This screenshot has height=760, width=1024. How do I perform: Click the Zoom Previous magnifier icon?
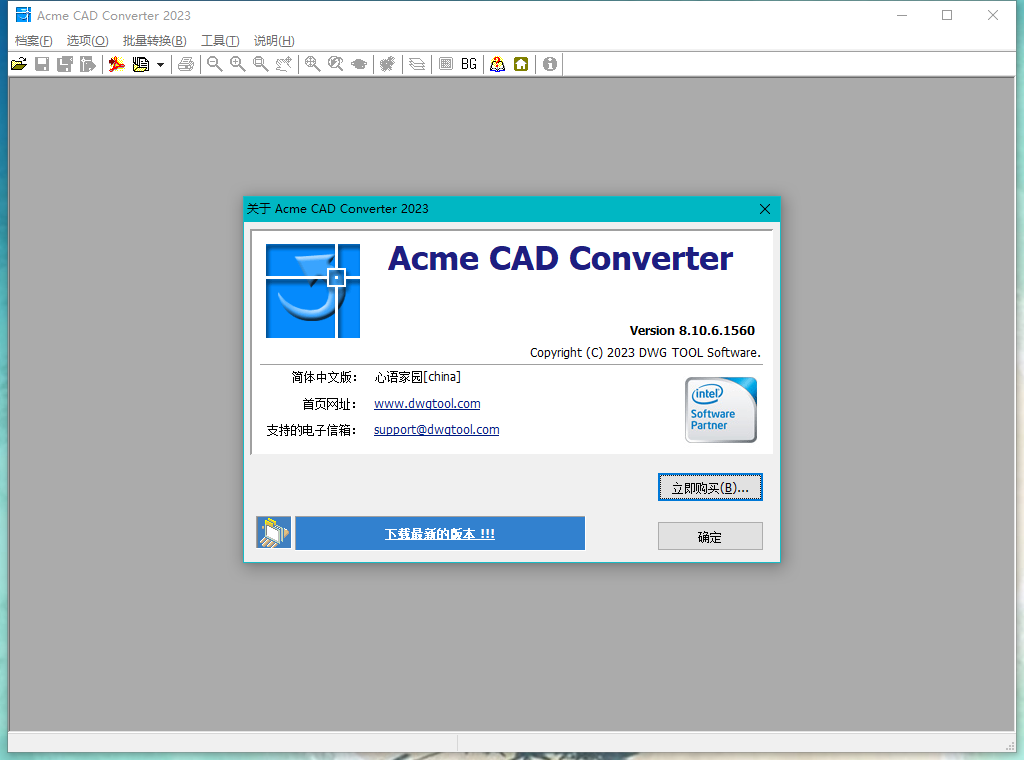pos(336,64)
